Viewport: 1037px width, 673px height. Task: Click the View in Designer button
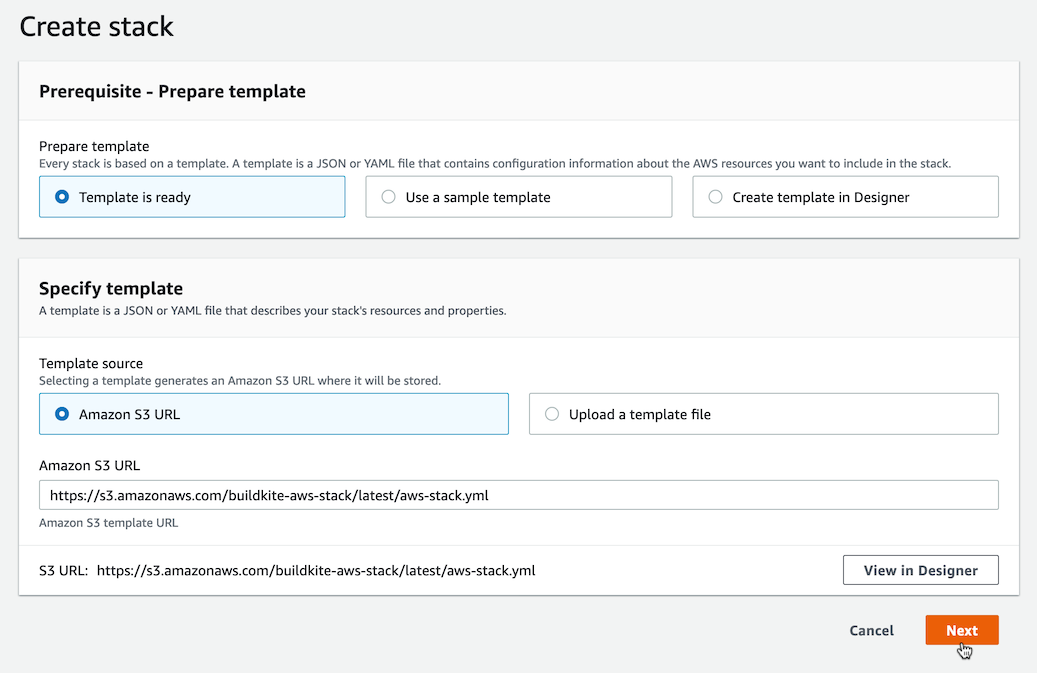tap(920, 569)
